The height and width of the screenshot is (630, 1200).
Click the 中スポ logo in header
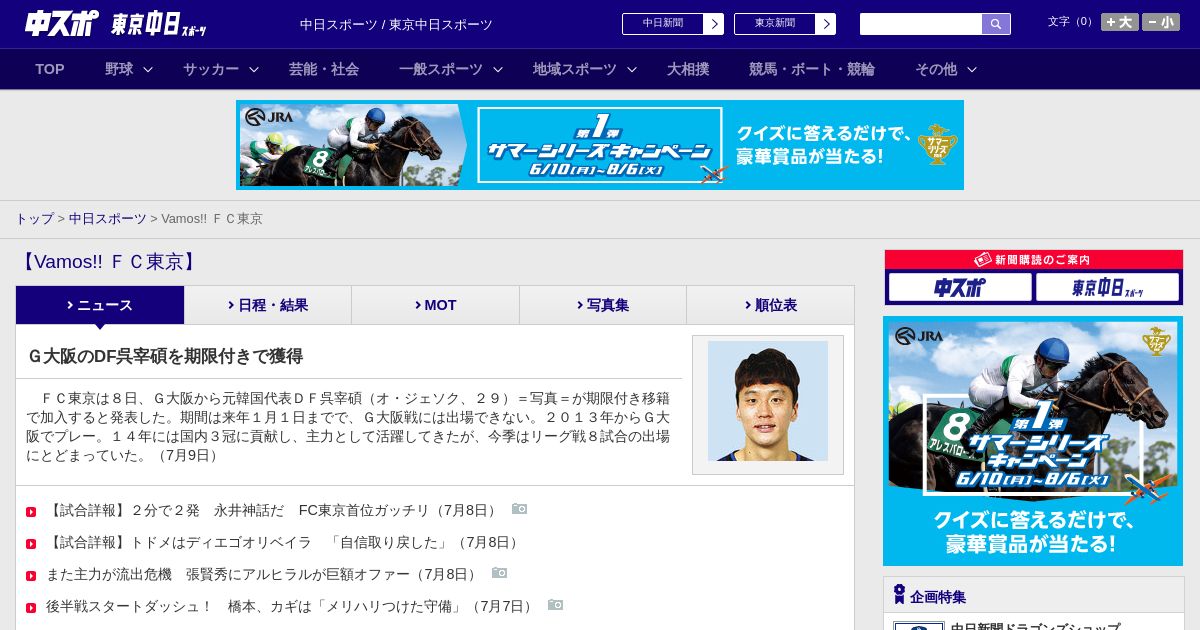click(x=62, y=23)
